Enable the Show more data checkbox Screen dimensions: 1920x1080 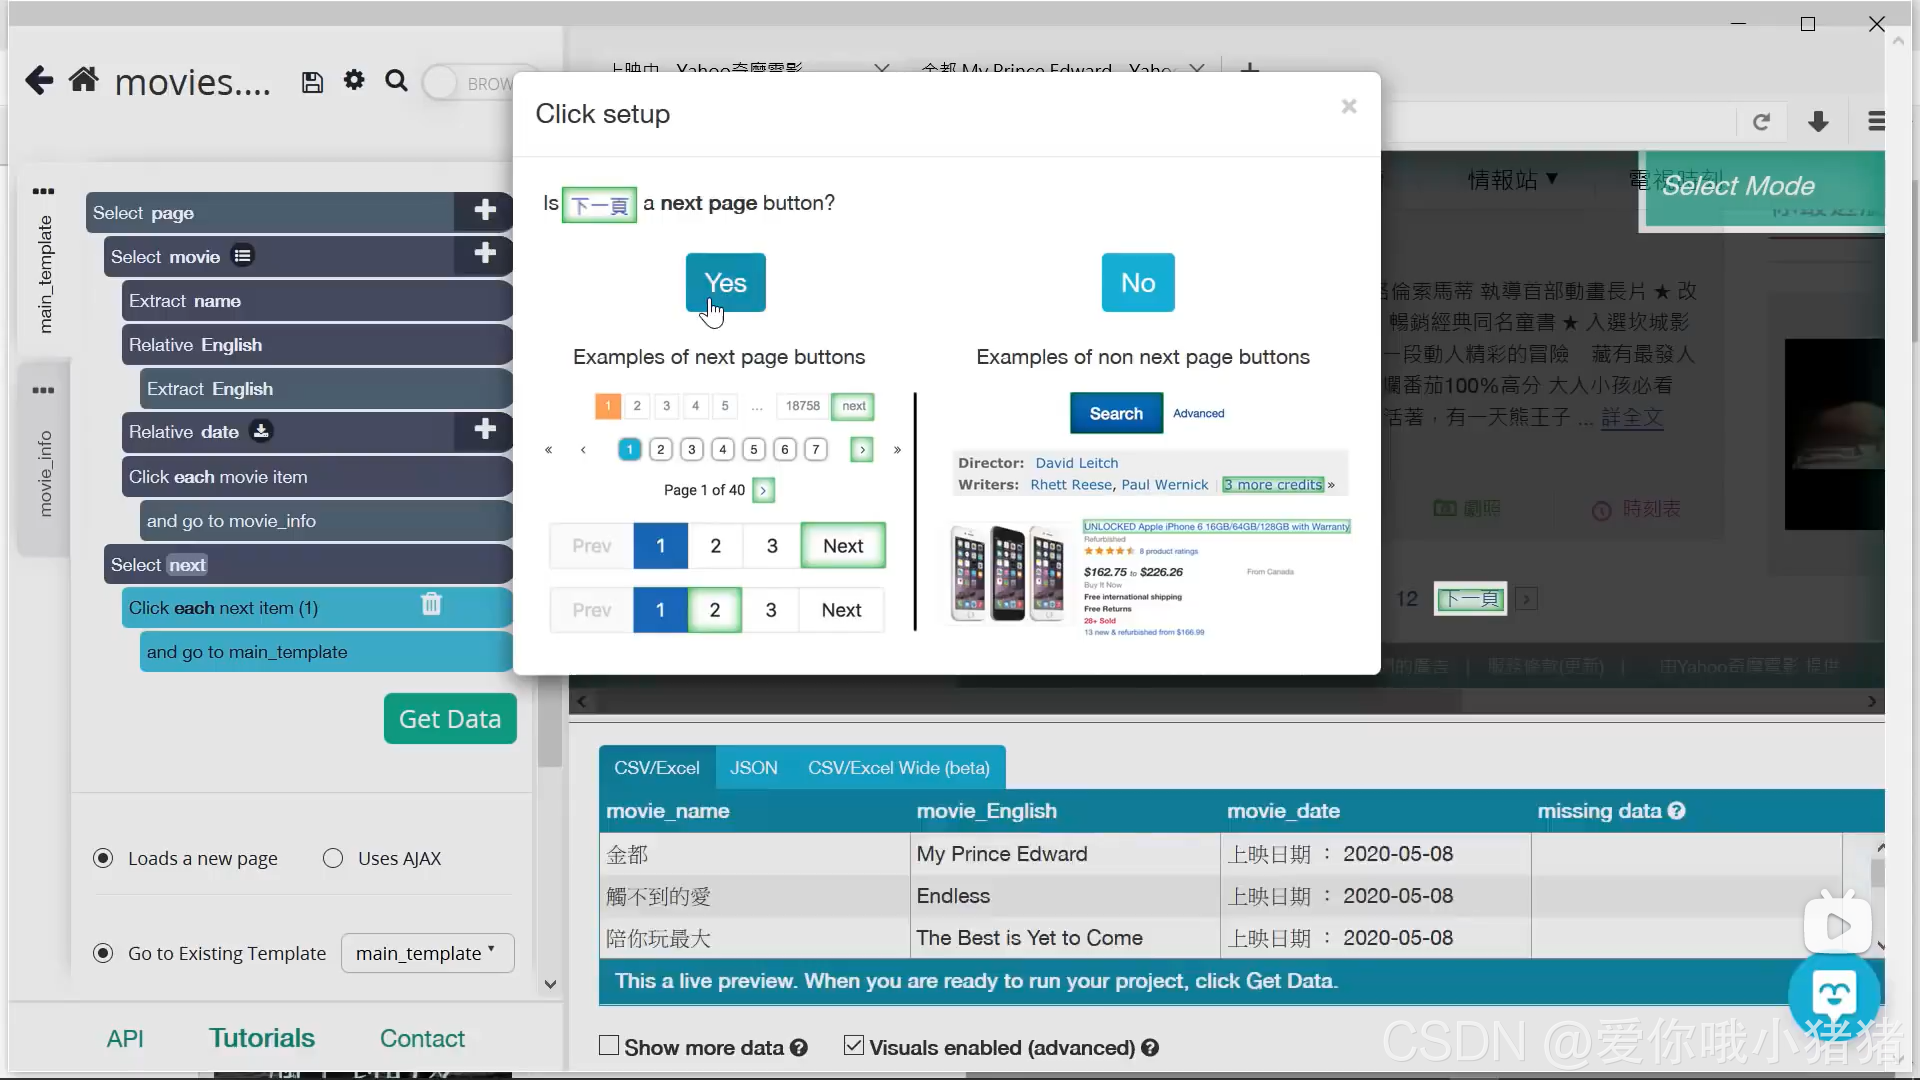coord(609,1046)
